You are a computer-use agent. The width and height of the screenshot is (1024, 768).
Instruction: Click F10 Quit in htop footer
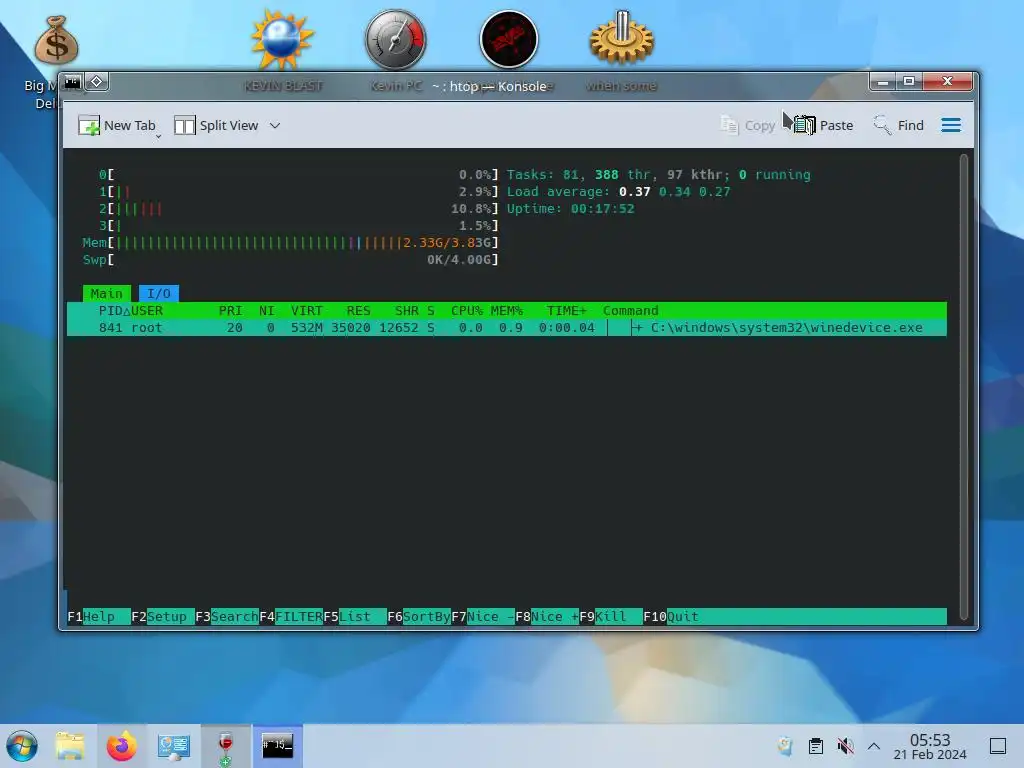pyautogui.click(x=671, y=616)
